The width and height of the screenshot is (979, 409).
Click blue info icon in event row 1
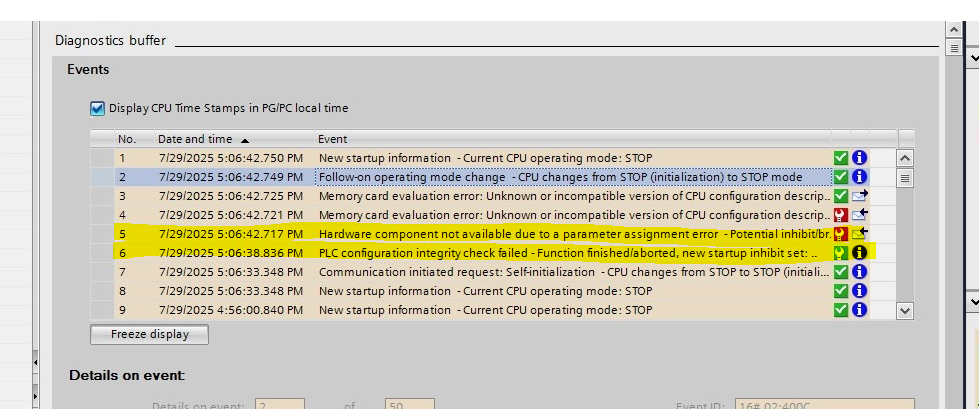pos(860,158)
